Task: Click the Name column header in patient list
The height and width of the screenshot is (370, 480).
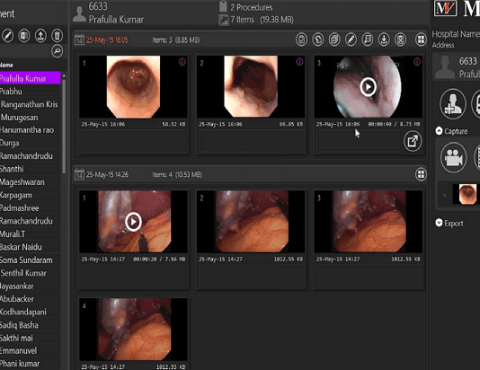Action: pyautogui.click(x=7, y=65)
